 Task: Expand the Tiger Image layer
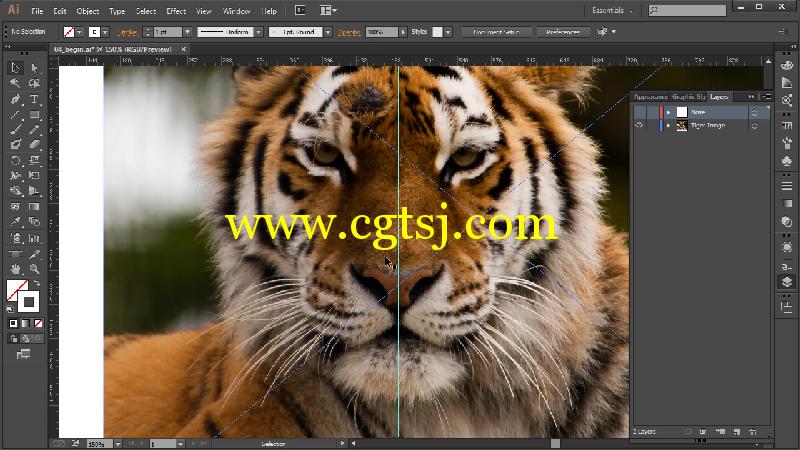pos(668,126)
